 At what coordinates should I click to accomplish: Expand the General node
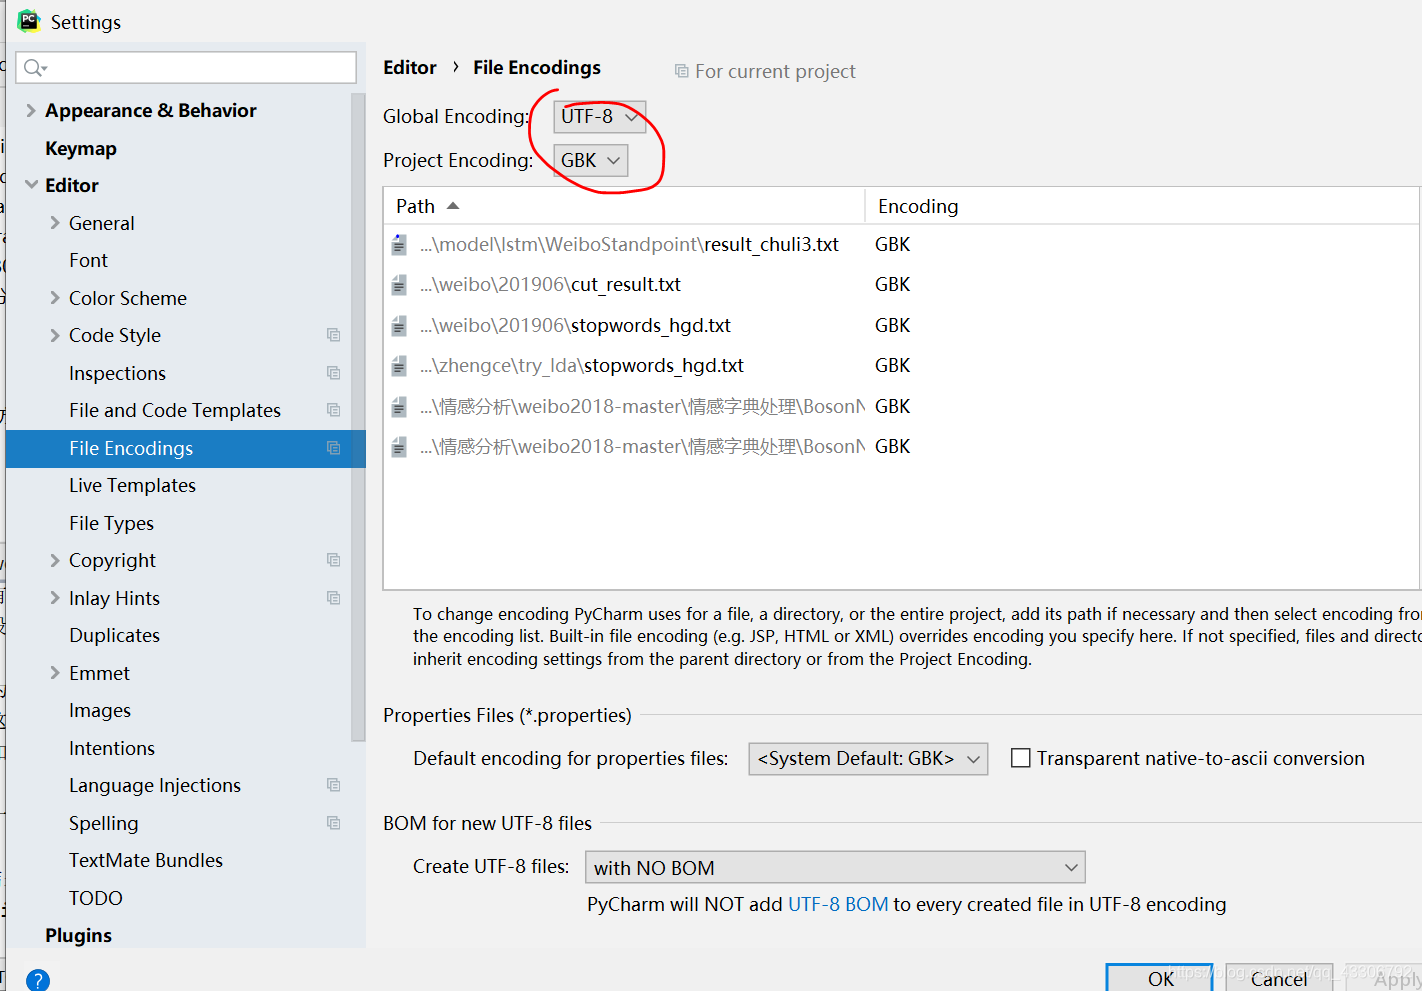(55, 223)
